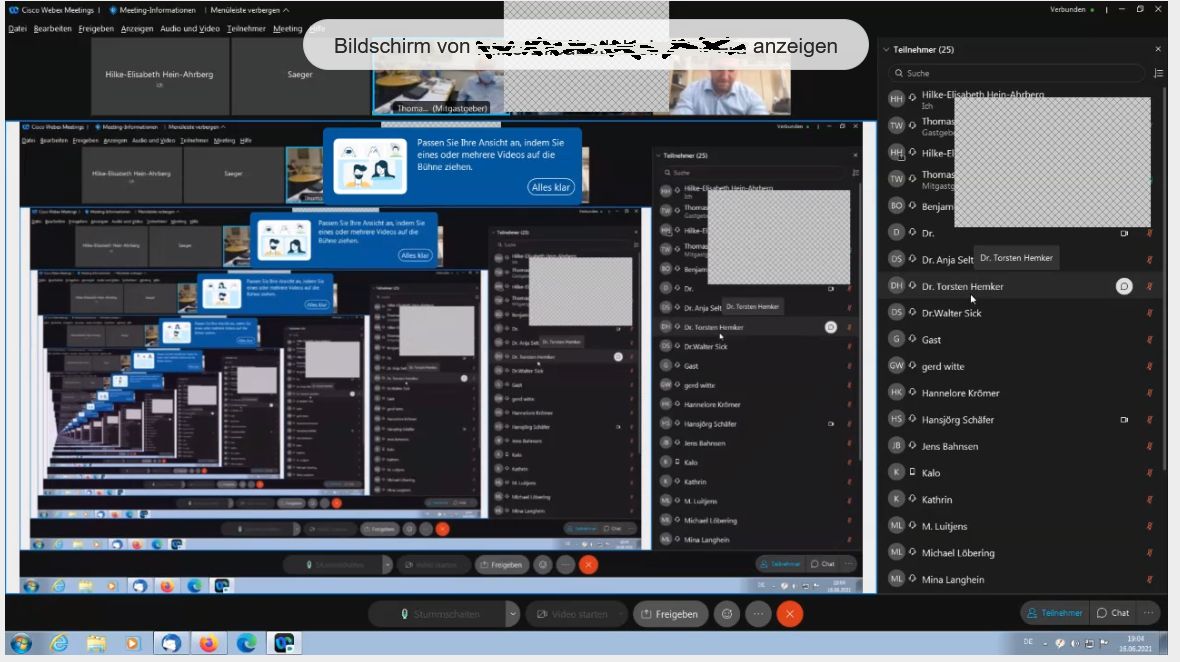Open the Audio und Video menu
Screen dimensions: 1180x662
click(x=190, y=29)
